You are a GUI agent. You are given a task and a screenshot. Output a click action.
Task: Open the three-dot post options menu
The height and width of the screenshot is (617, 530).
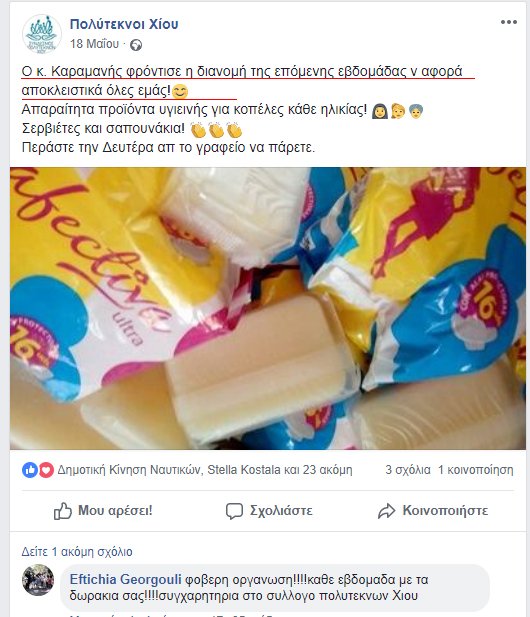[508, 22]
